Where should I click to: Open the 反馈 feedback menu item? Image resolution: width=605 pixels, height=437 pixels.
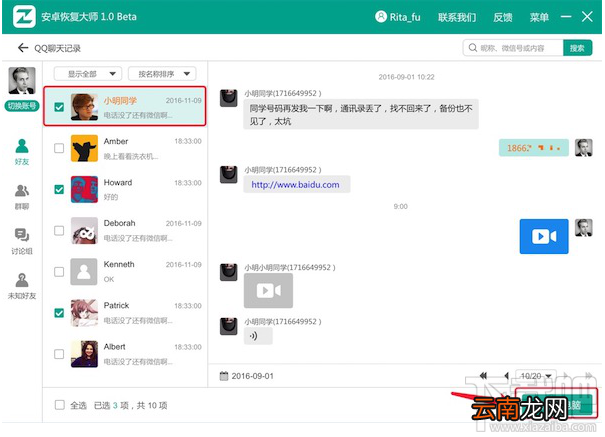click(503, 17)
